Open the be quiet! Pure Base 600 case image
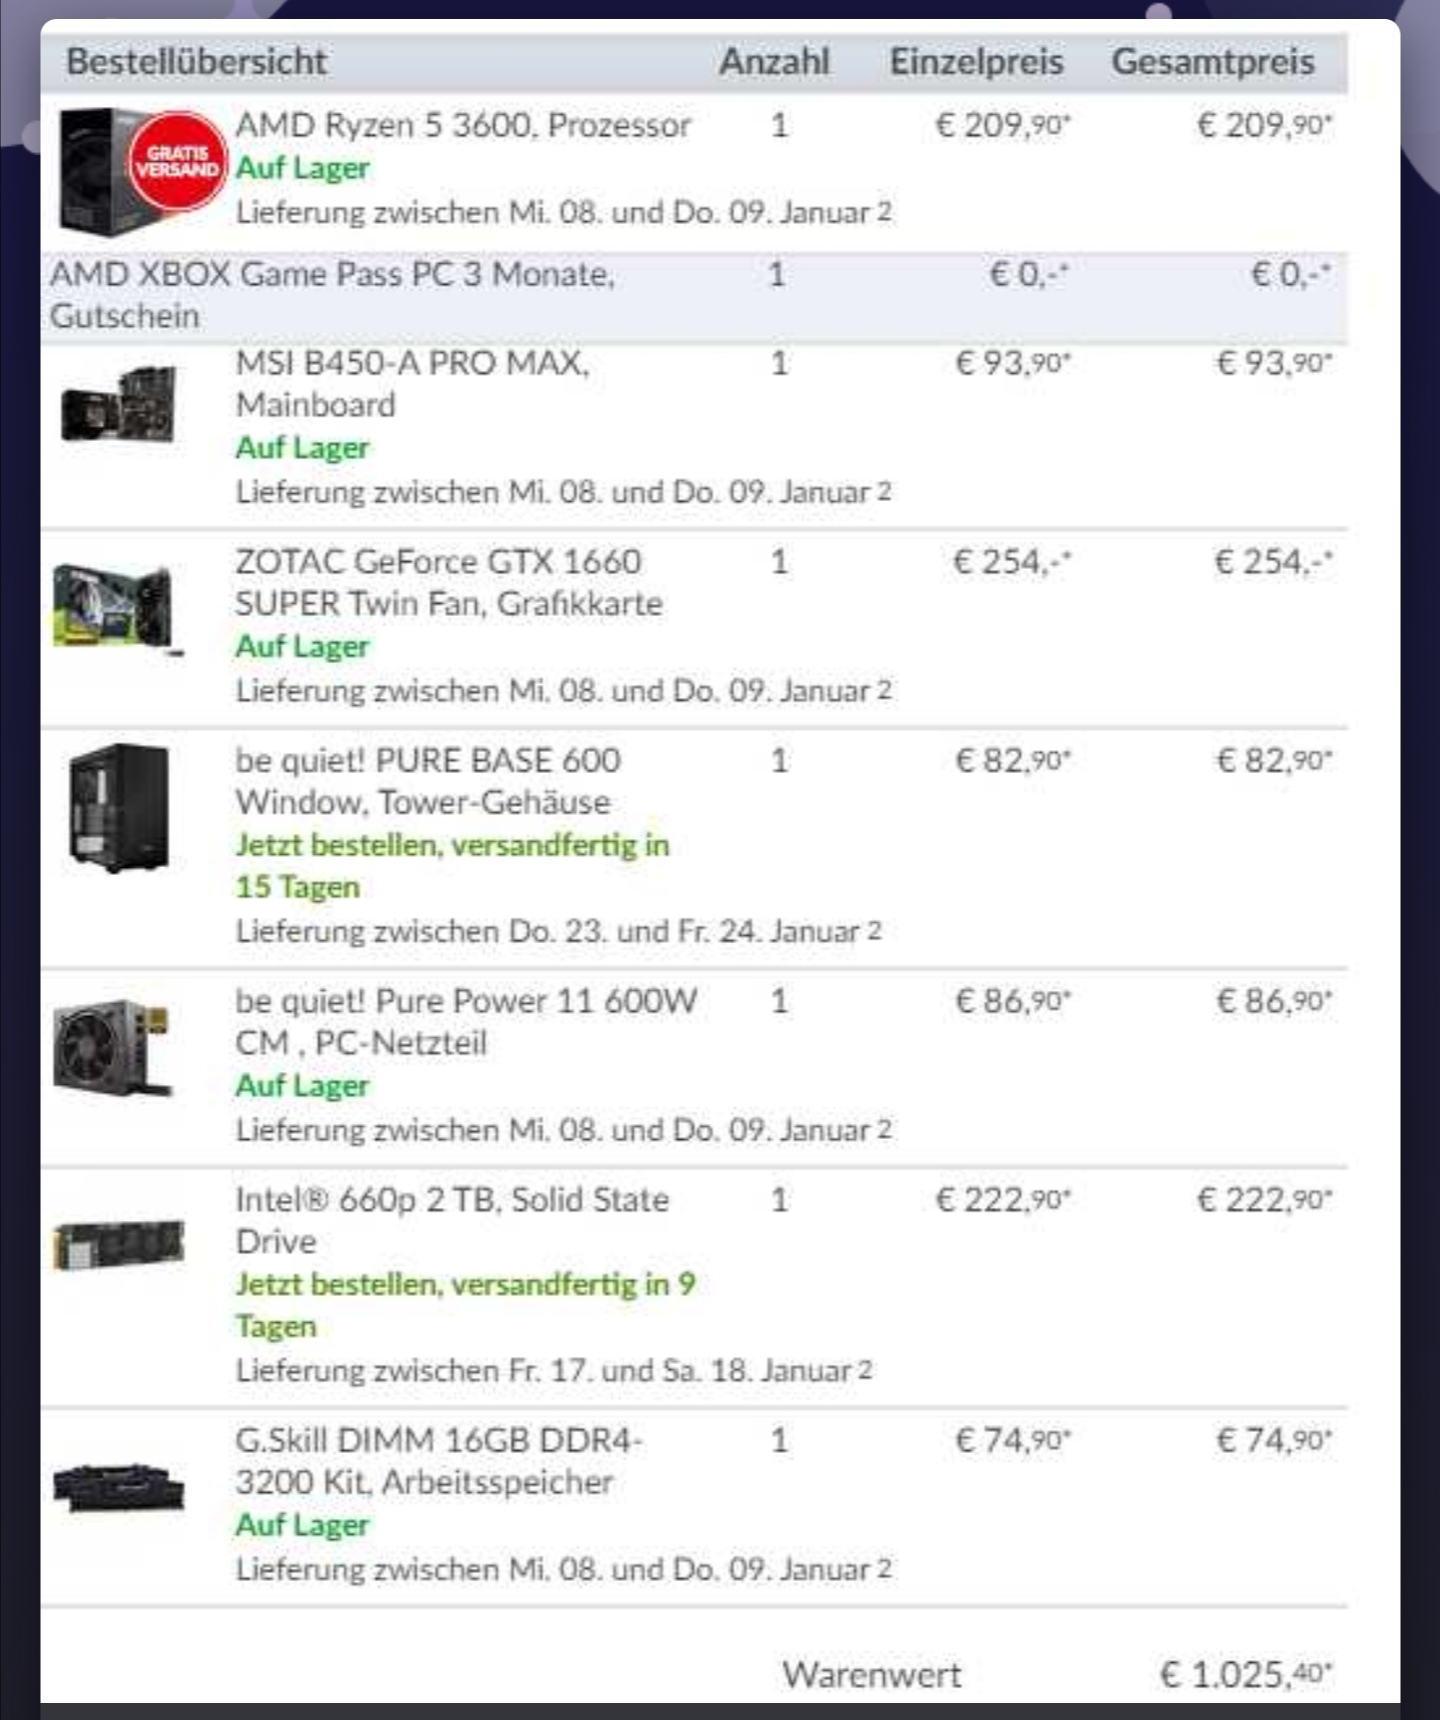 (119, 807)
